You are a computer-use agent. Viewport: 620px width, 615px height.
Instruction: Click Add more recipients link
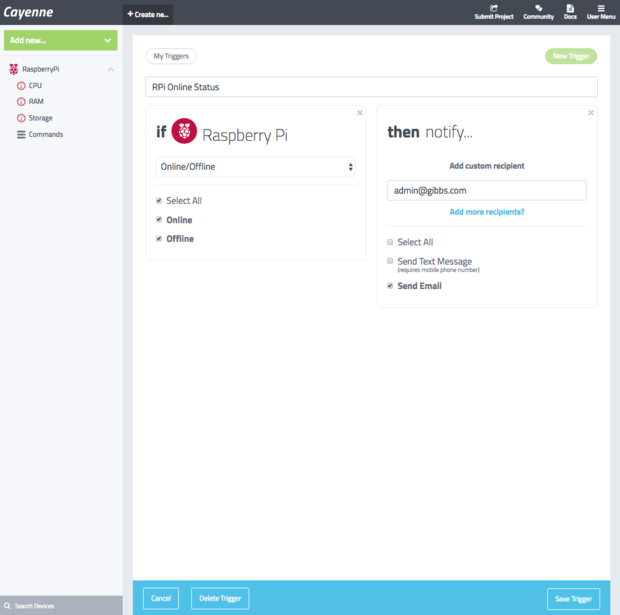coord(487,212)
